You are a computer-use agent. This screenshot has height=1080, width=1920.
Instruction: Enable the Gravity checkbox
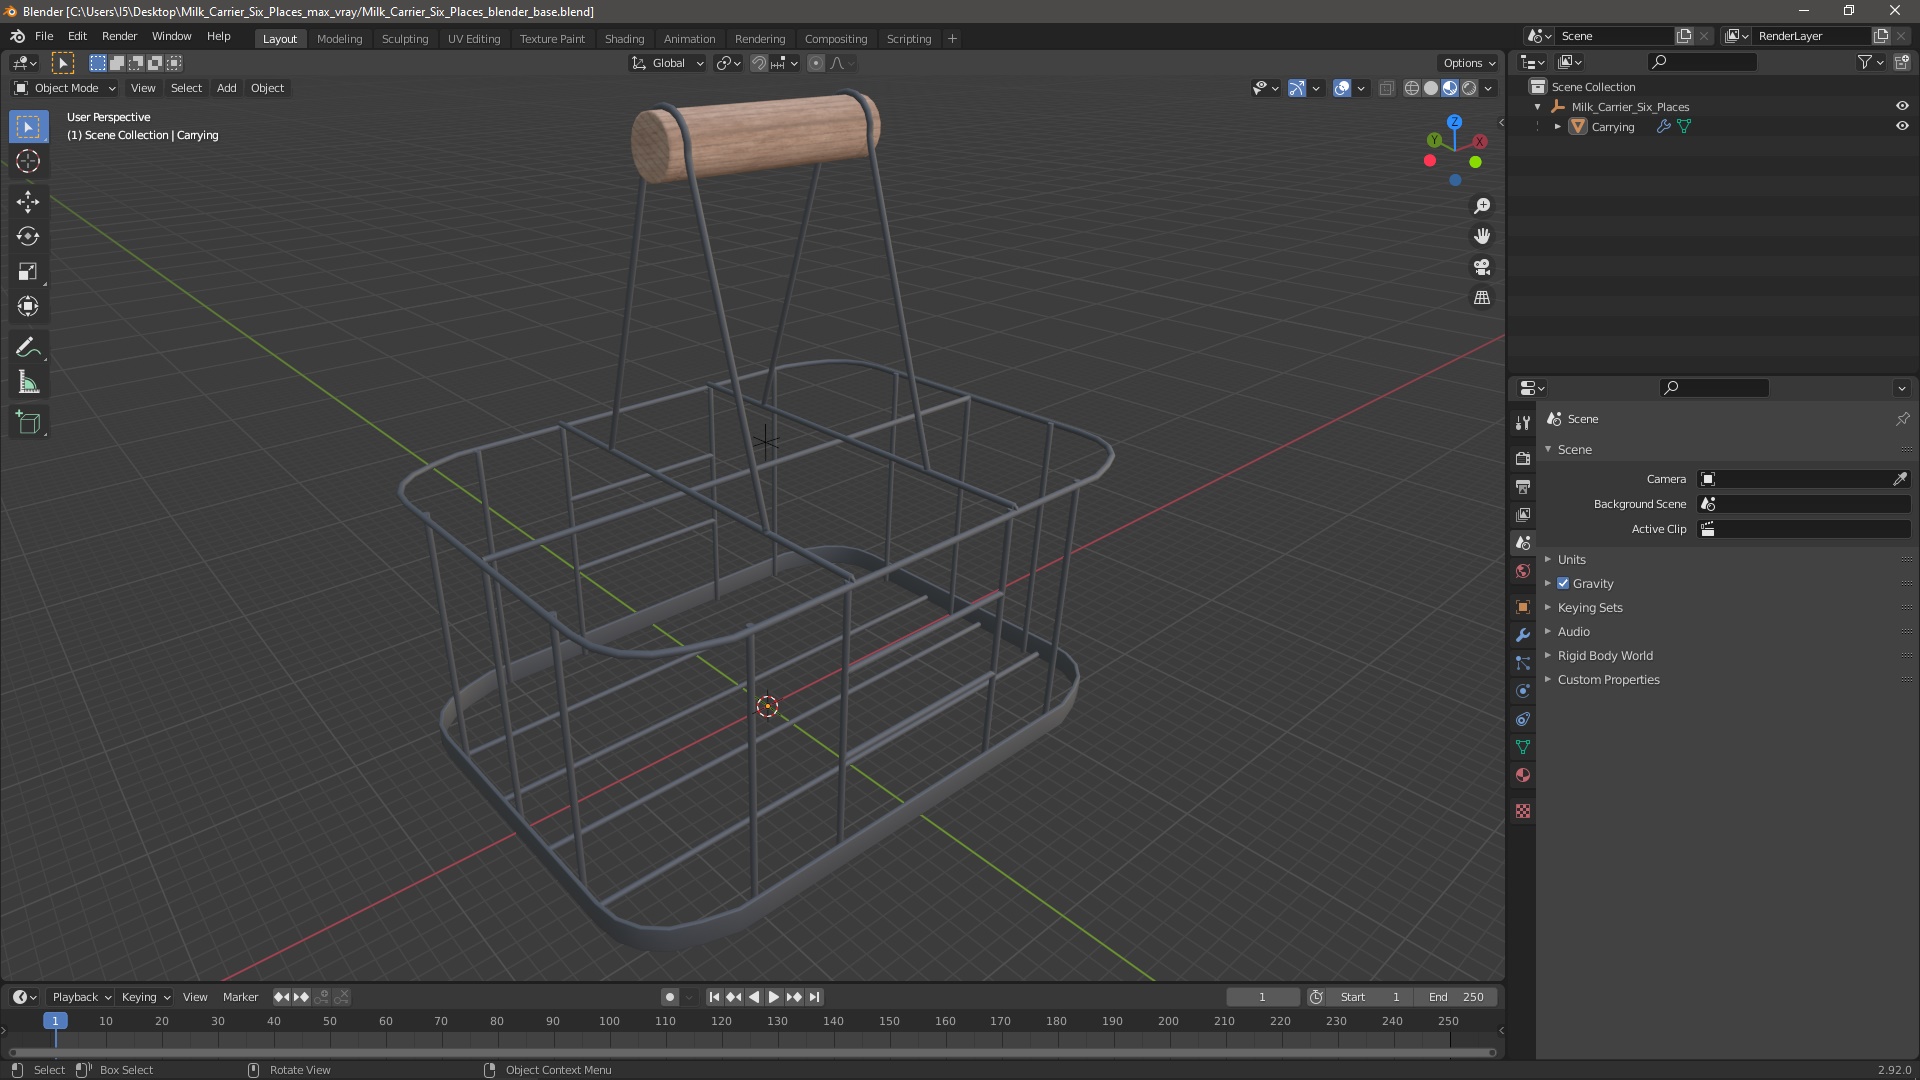(1563, 584)
